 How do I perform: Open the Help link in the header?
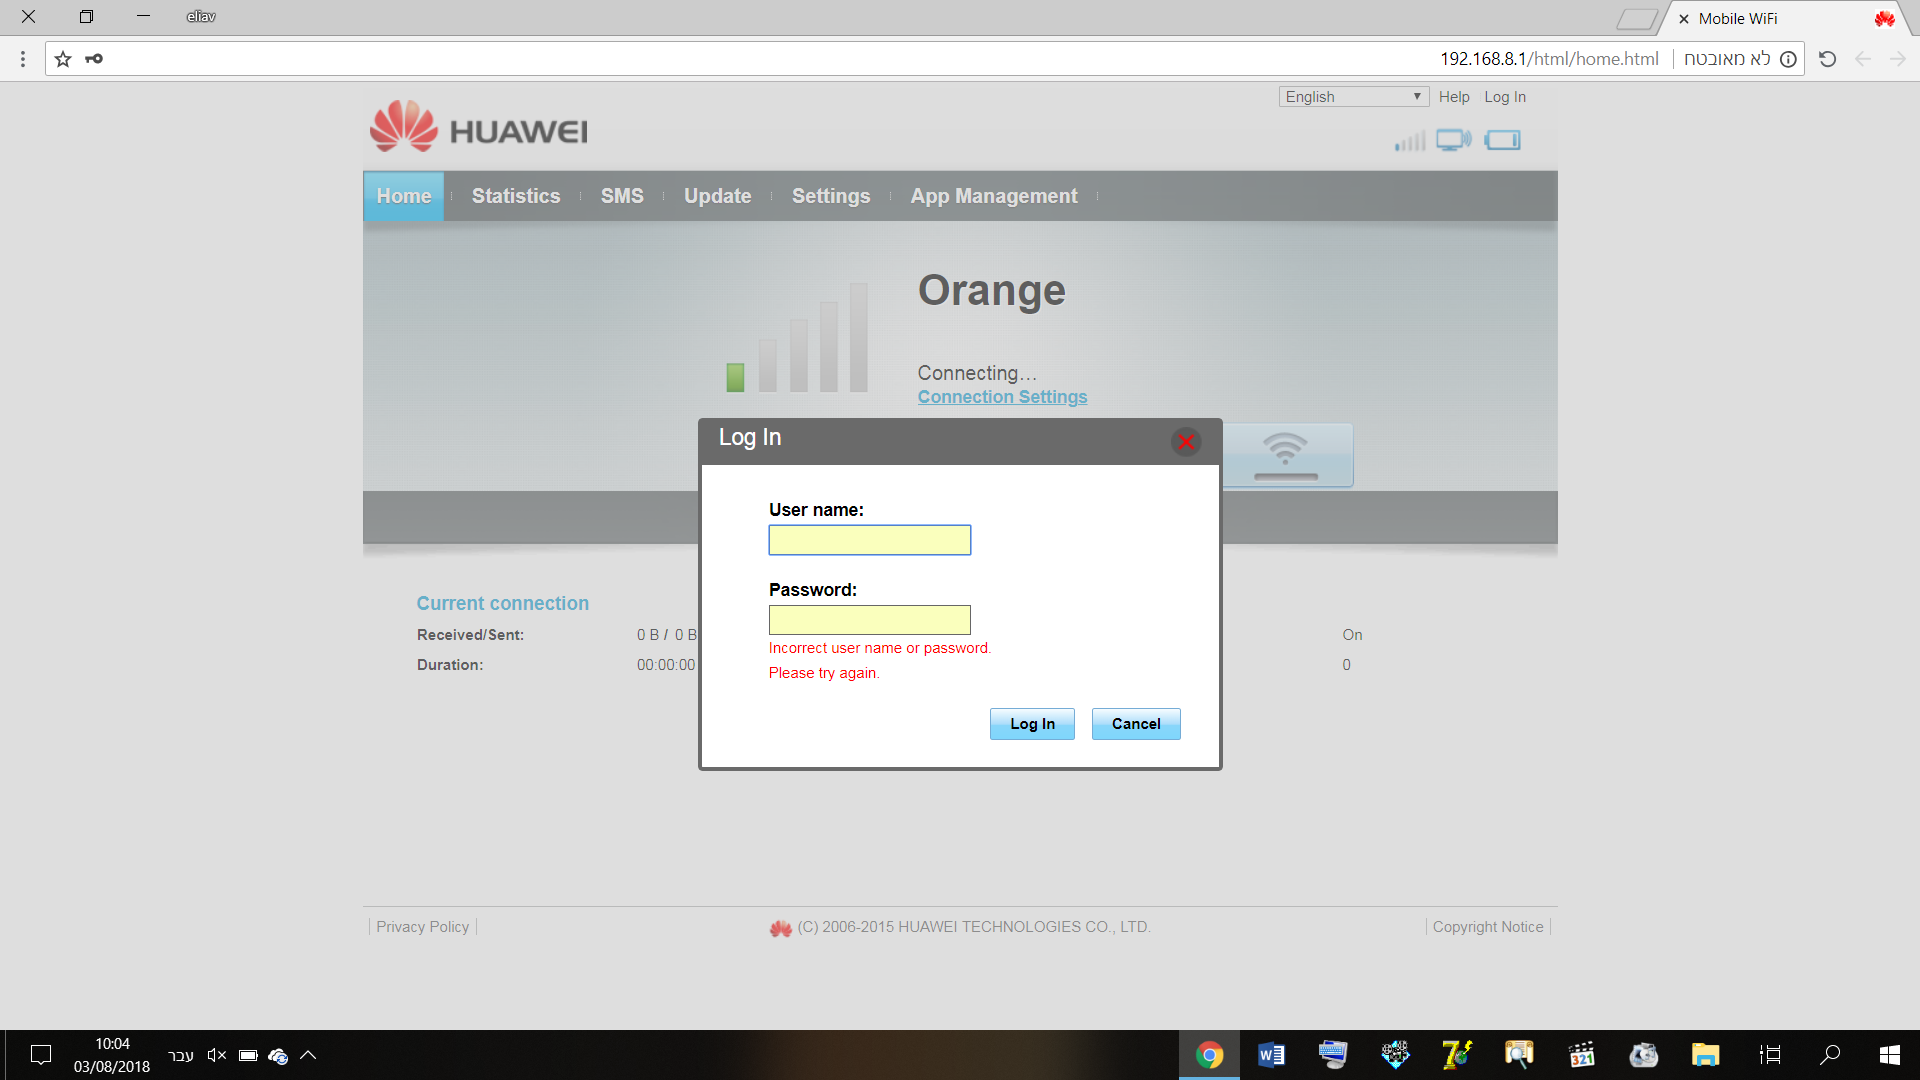coord(1454,97)
